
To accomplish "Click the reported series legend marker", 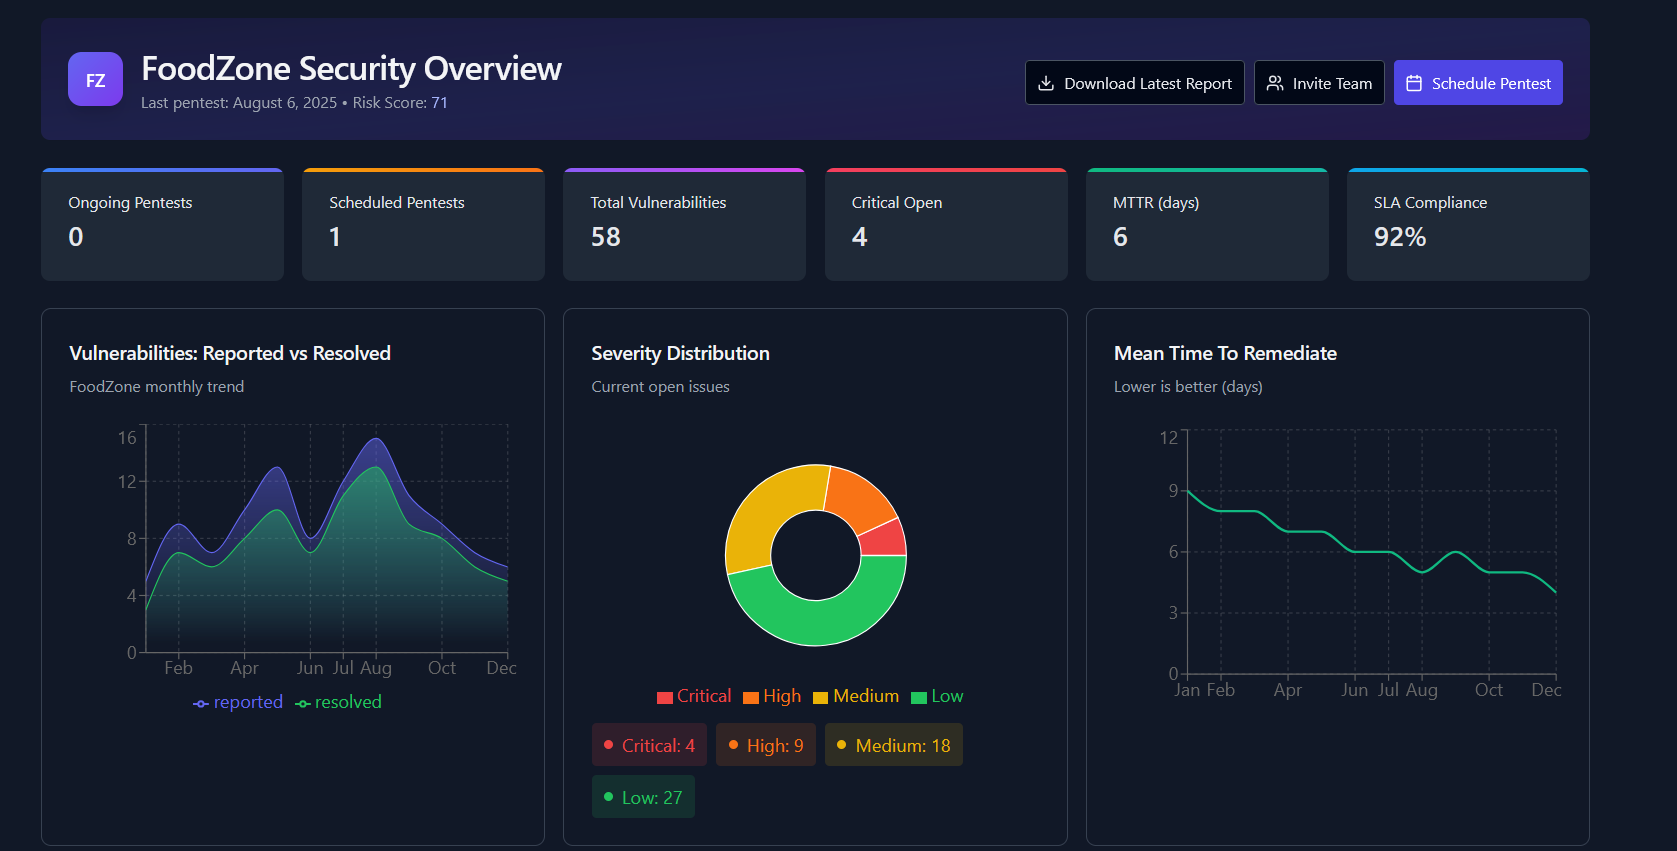I will [201, 704].
